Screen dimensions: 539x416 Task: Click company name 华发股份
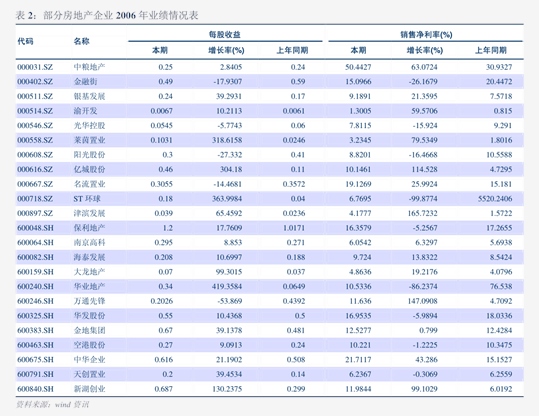click(x=89, y=315)
